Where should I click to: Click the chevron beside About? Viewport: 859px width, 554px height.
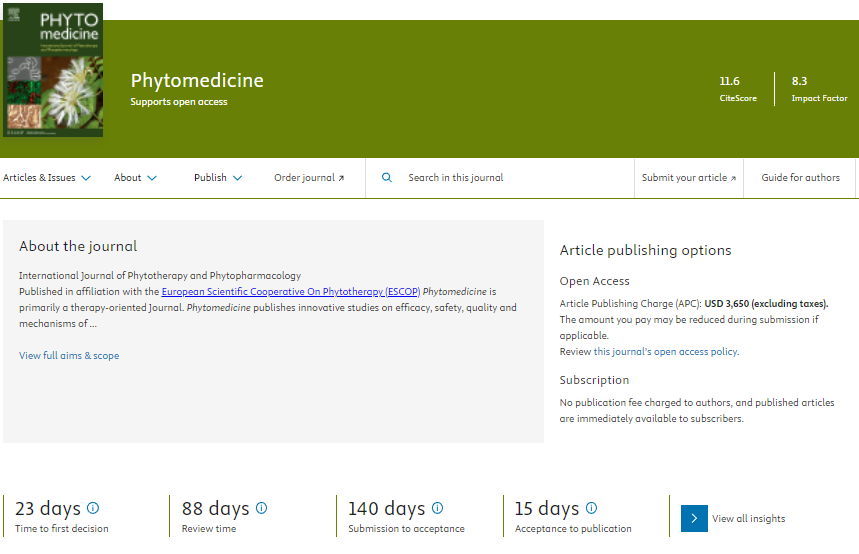tap(152, 178)
